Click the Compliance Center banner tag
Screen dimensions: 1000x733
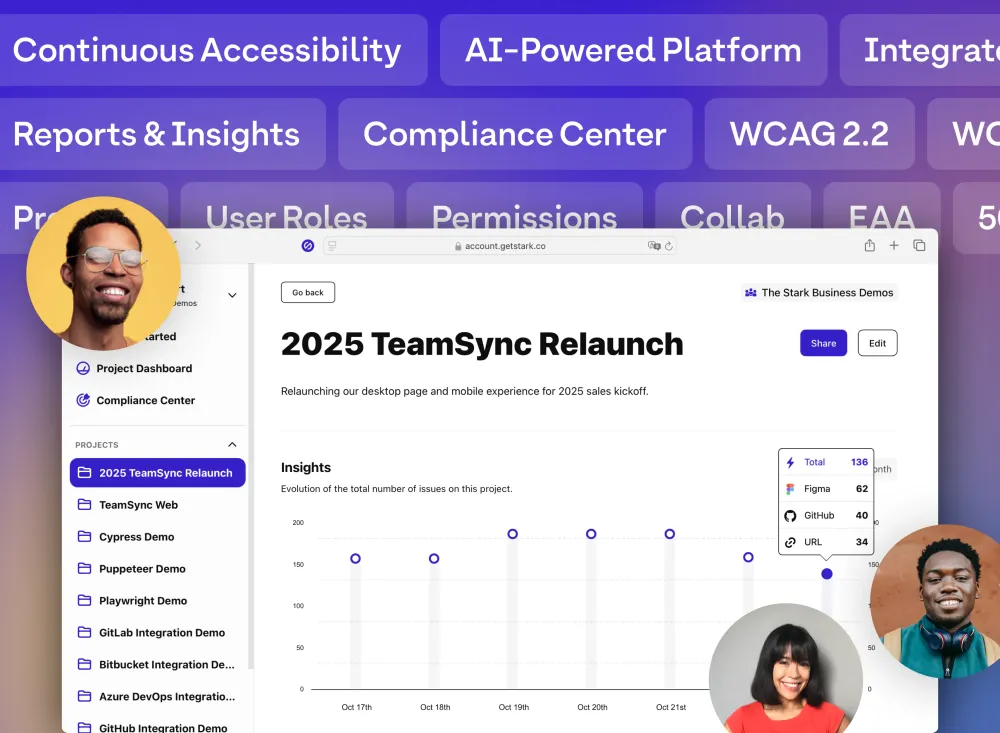pos(515,134)
